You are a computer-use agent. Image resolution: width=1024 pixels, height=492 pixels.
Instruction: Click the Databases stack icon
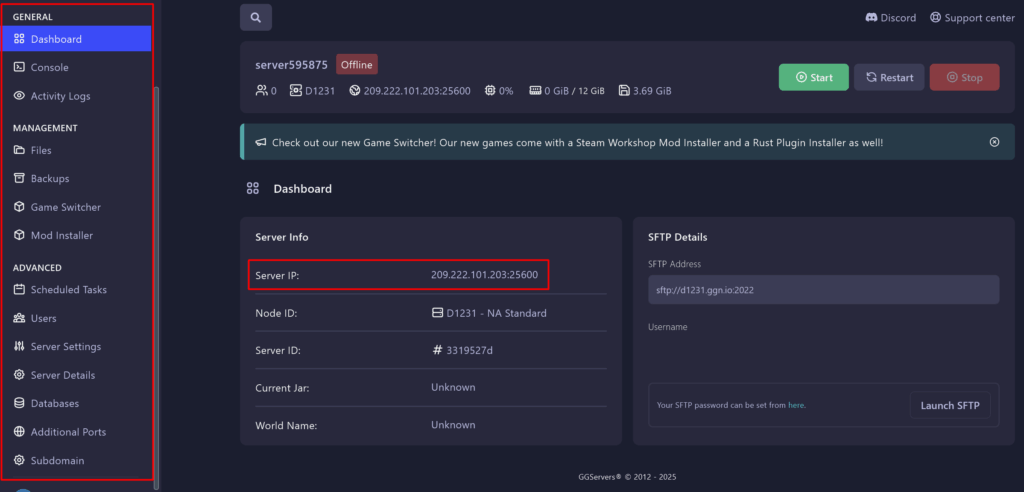click(20, 403)
